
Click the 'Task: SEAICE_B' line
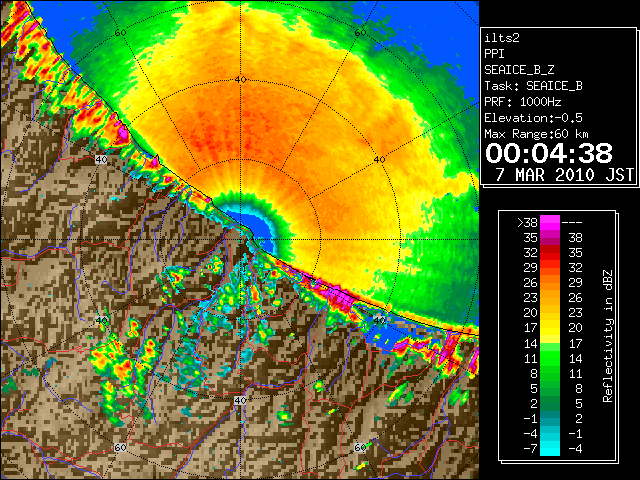click(533, 86)
